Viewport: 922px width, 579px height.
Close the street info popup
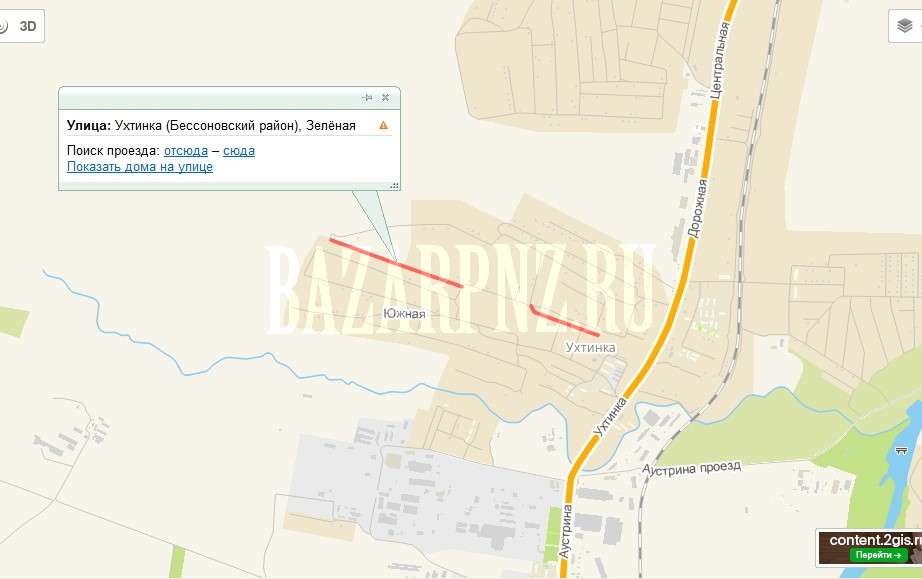[386, 98]
